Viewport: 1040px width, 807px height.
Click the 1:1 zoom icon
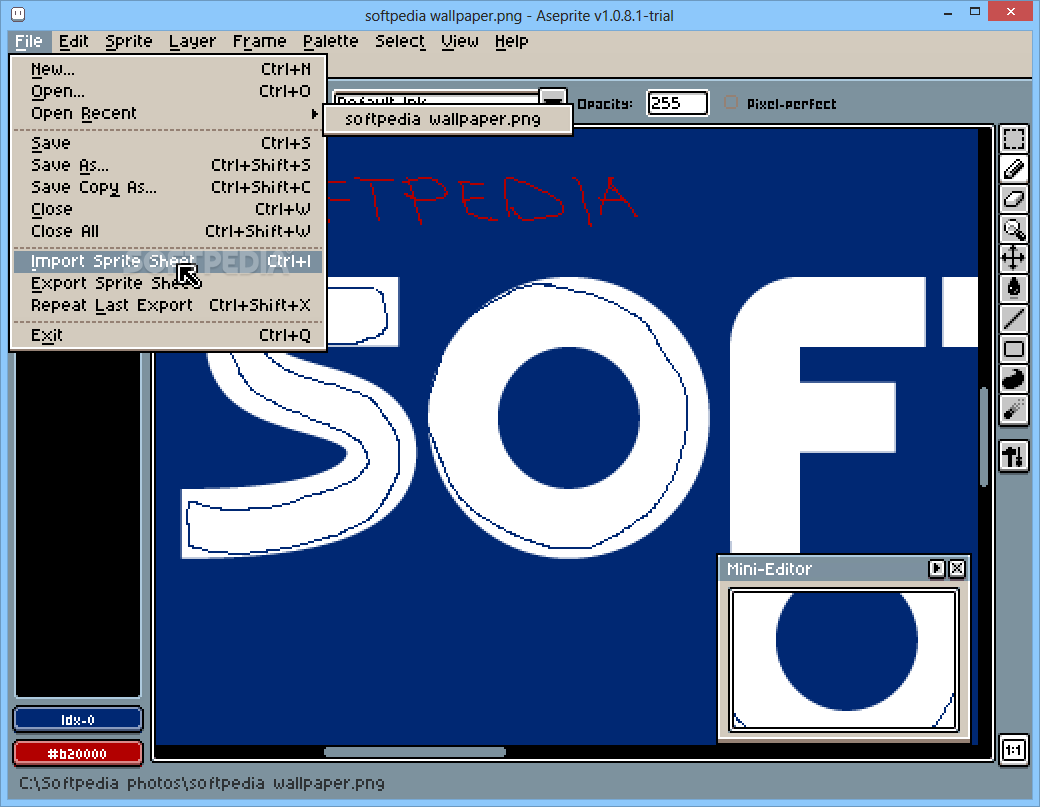[x=1013, y=750]
